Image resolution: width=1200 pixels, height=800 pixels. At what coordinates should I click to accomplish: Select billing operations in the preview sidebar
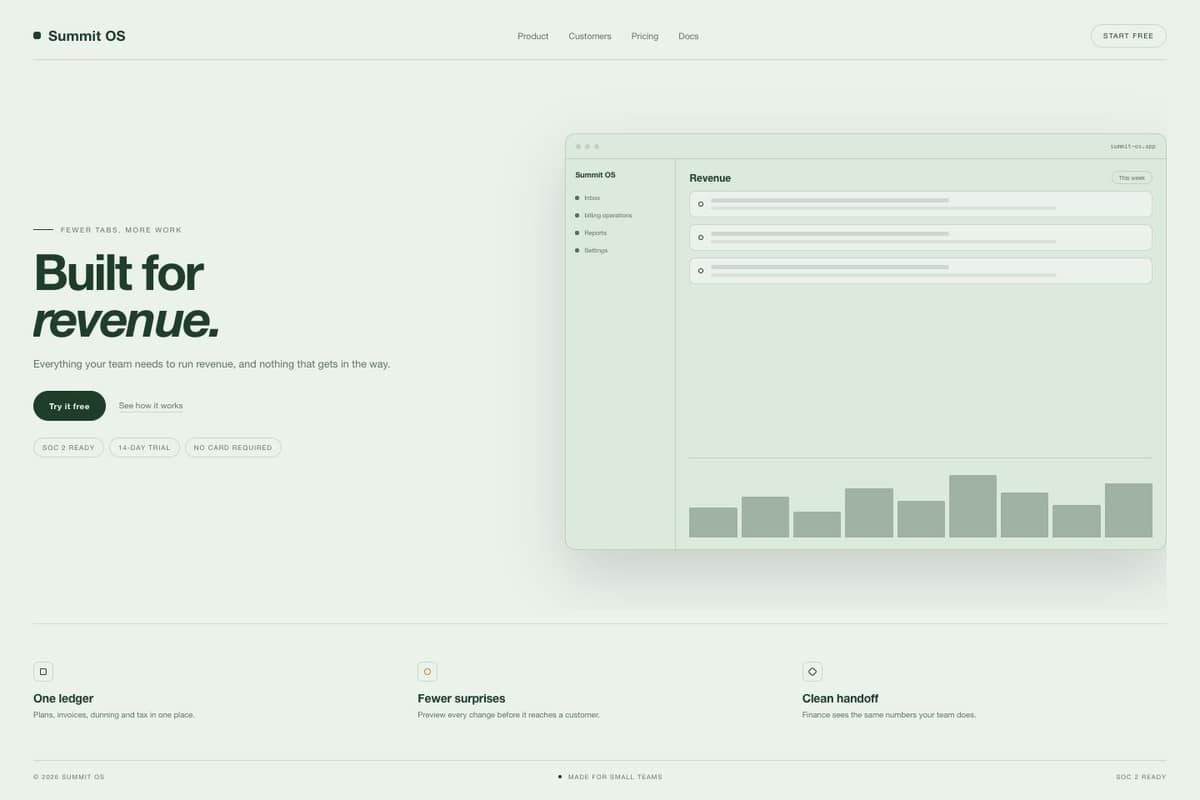[604, 215]
